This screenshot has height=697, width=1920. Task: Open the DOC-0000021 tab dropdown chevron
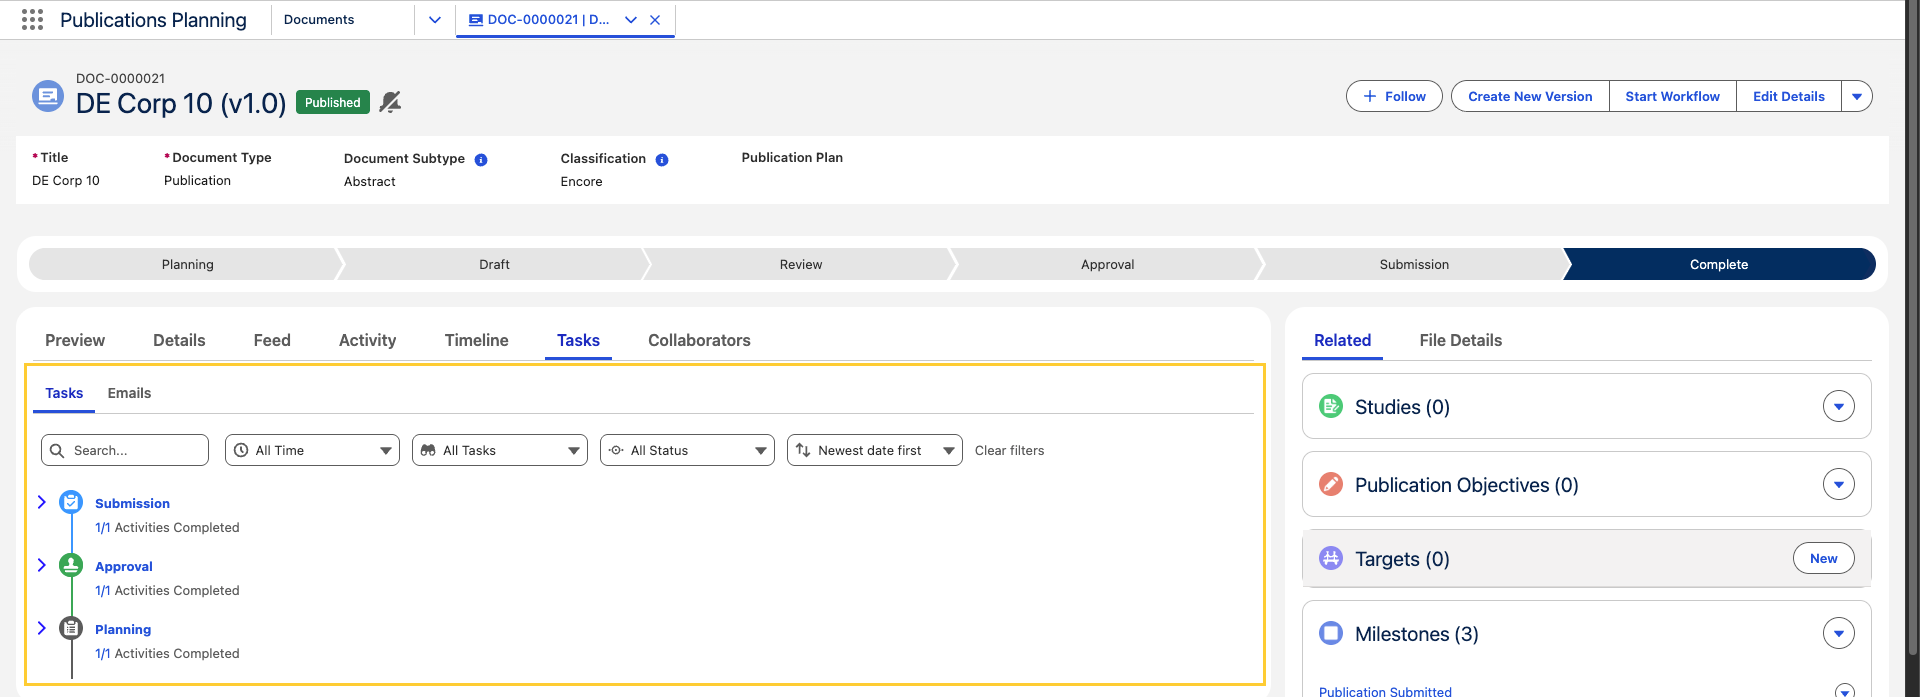click(631, 20)
